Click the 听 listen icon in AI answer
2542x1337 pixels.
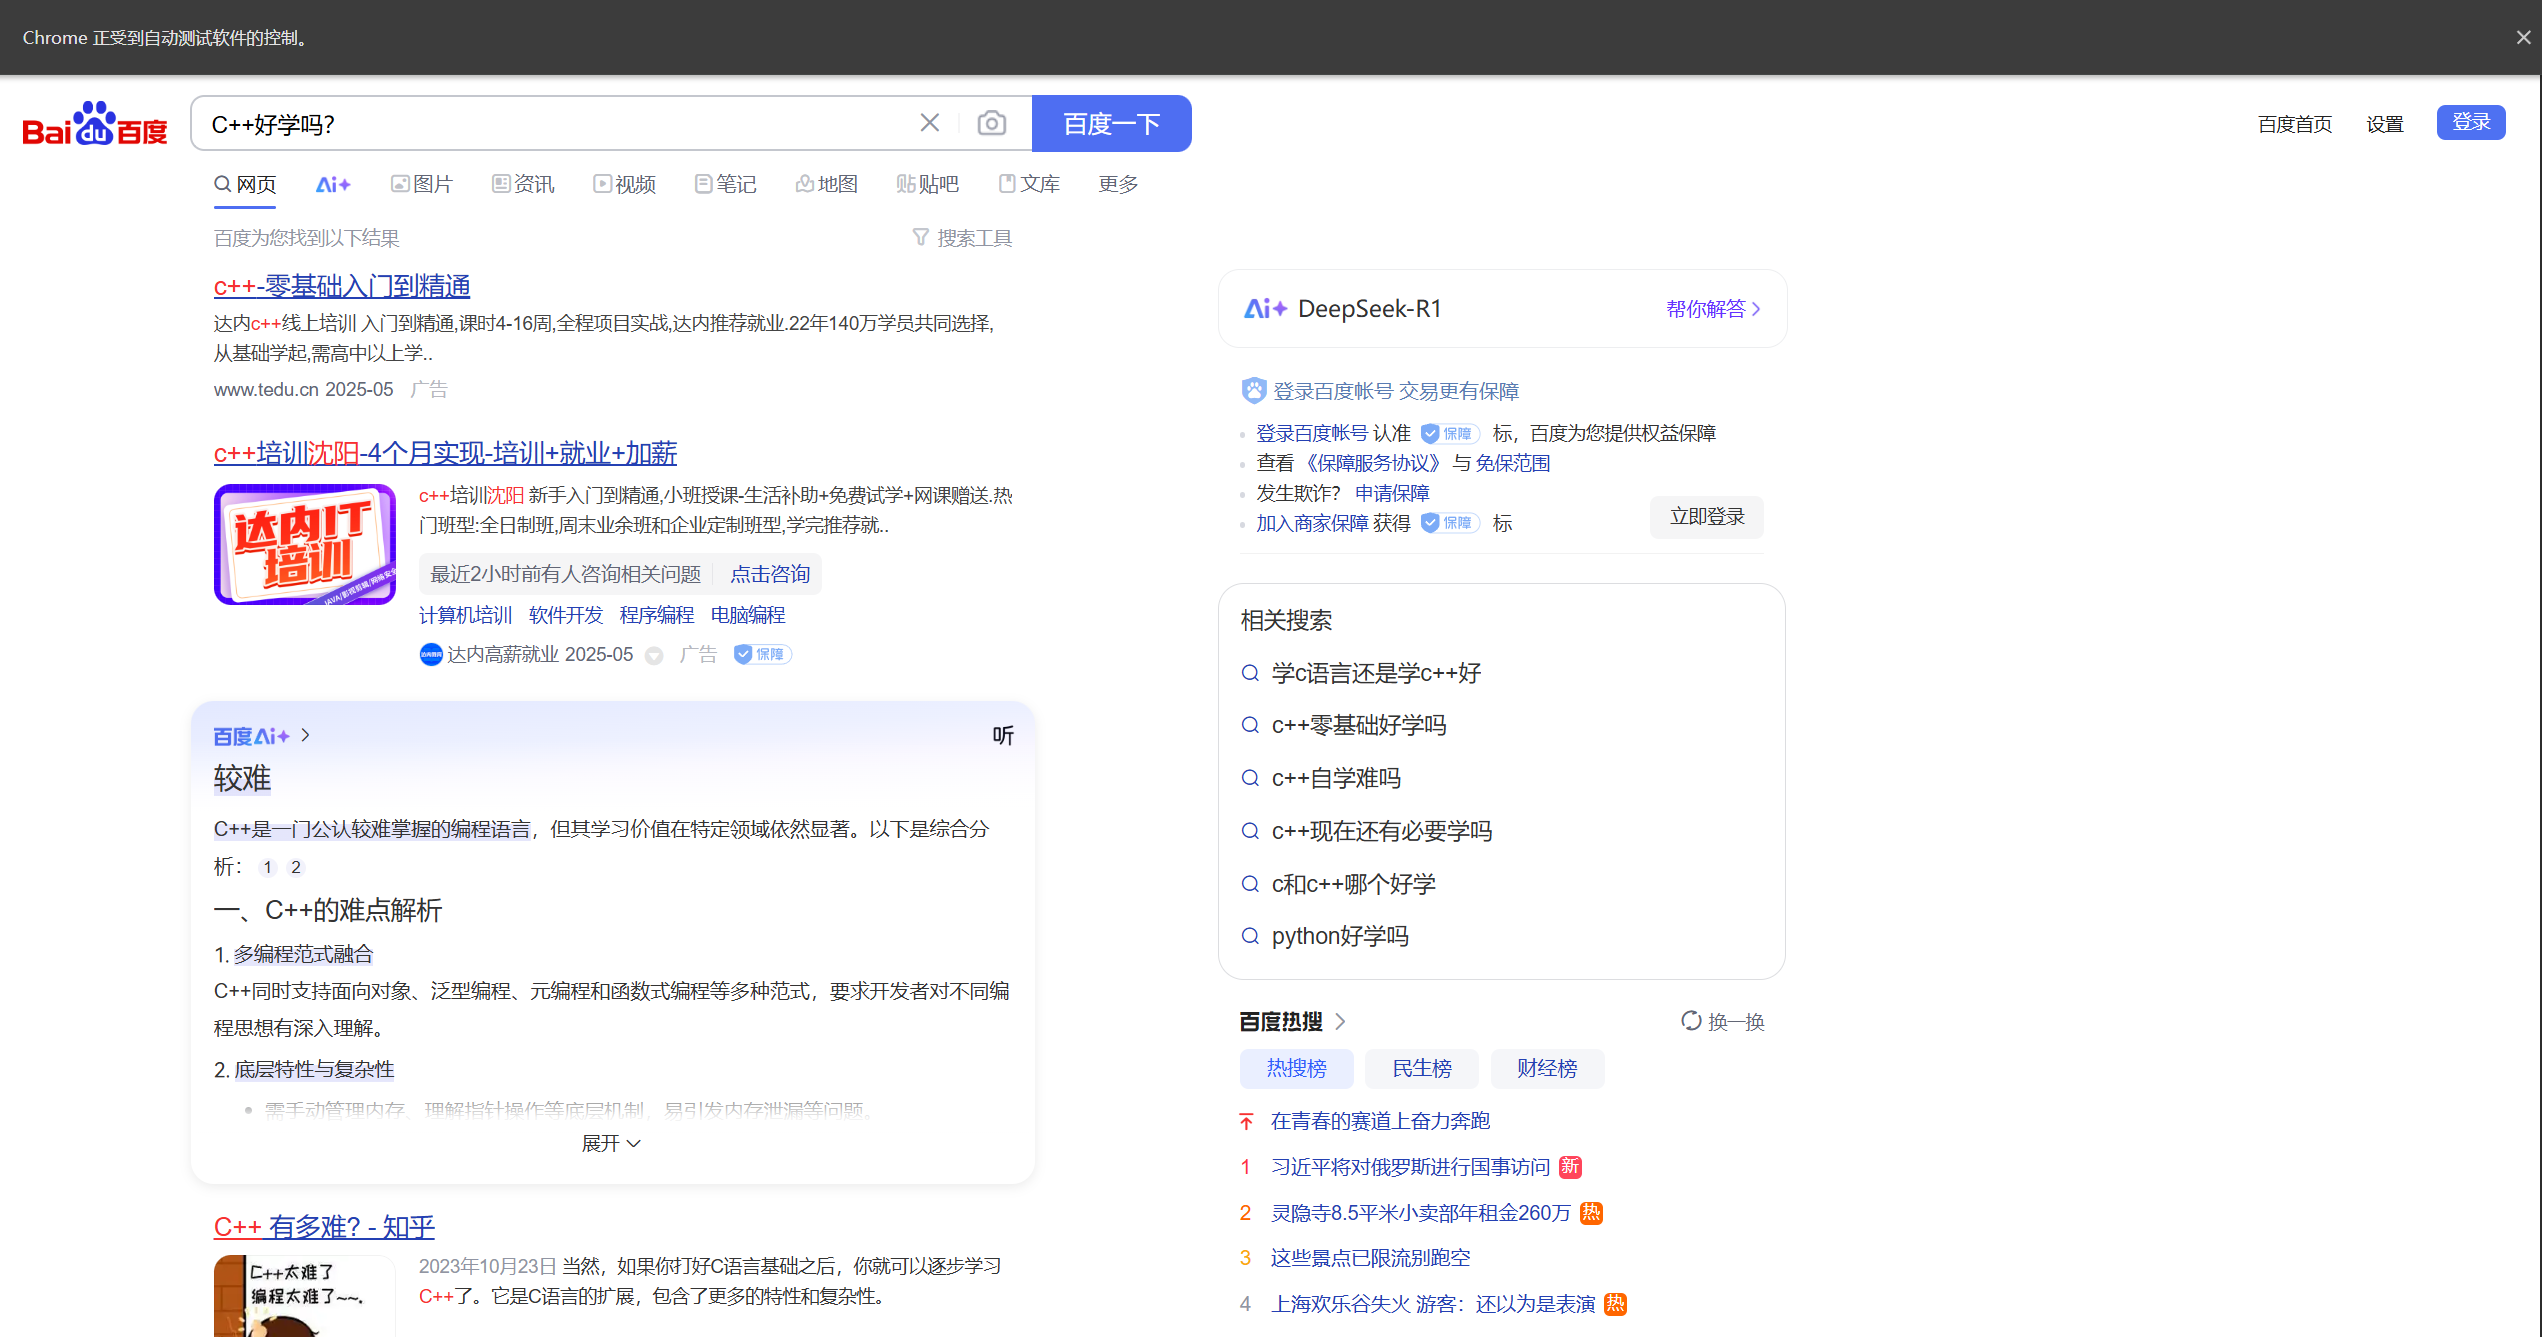(x=1002, y=736)
